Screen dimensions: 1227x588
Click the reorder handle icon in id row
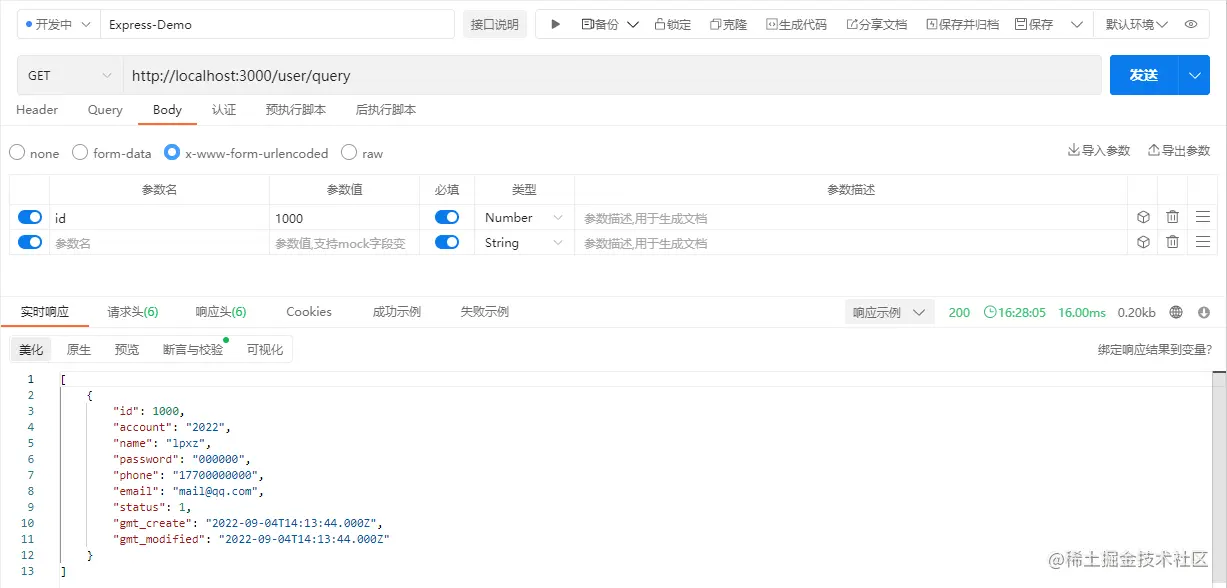pos(1203,216)
